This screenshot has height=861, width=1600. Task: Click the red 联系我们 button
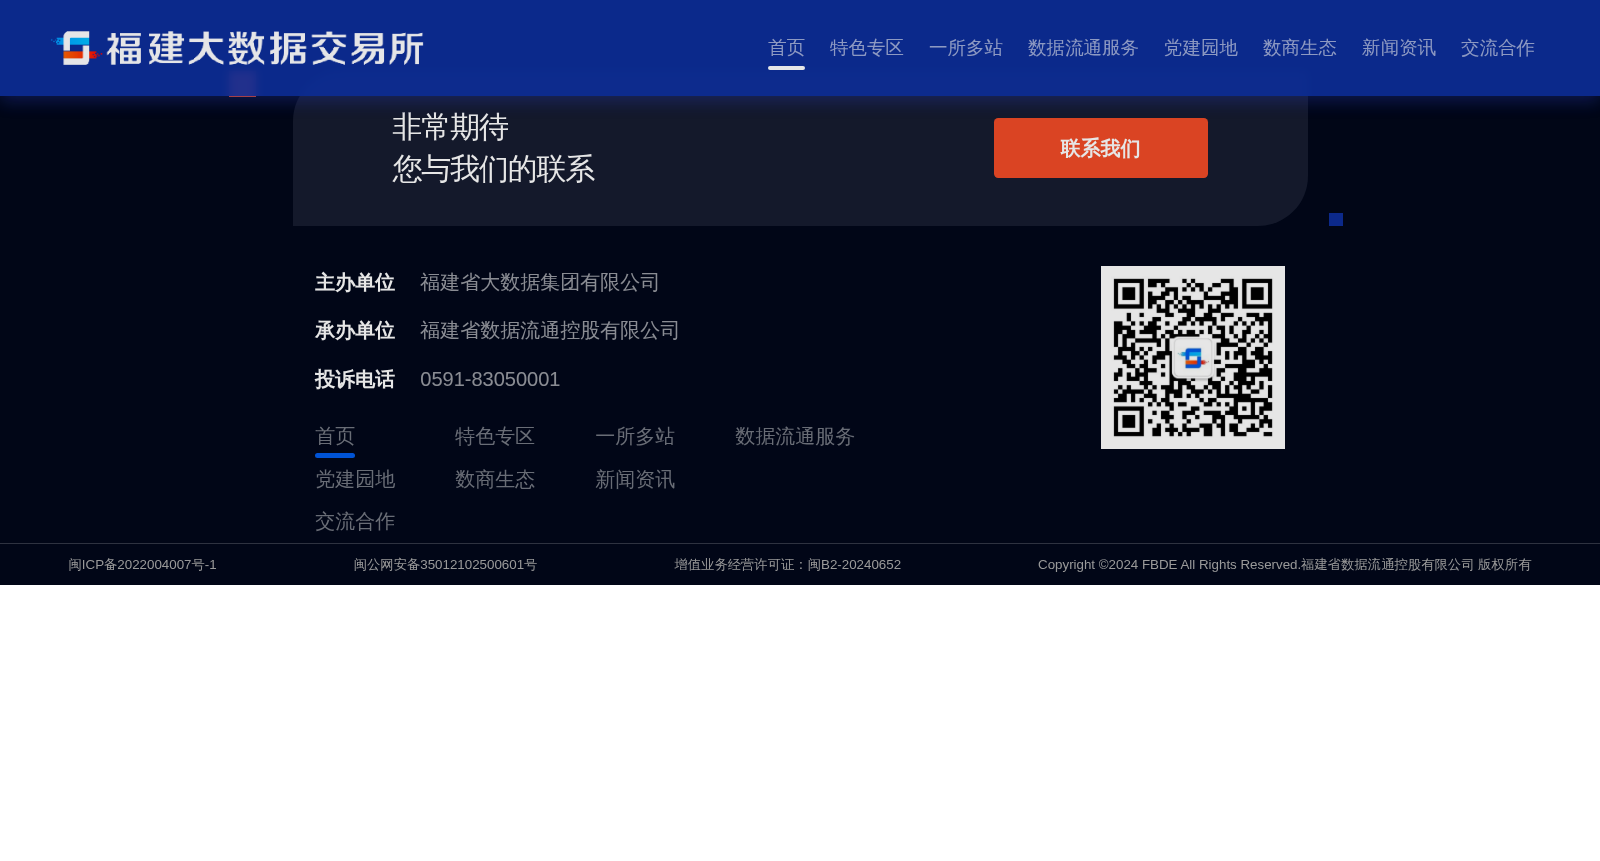(x=1101, y=148)
